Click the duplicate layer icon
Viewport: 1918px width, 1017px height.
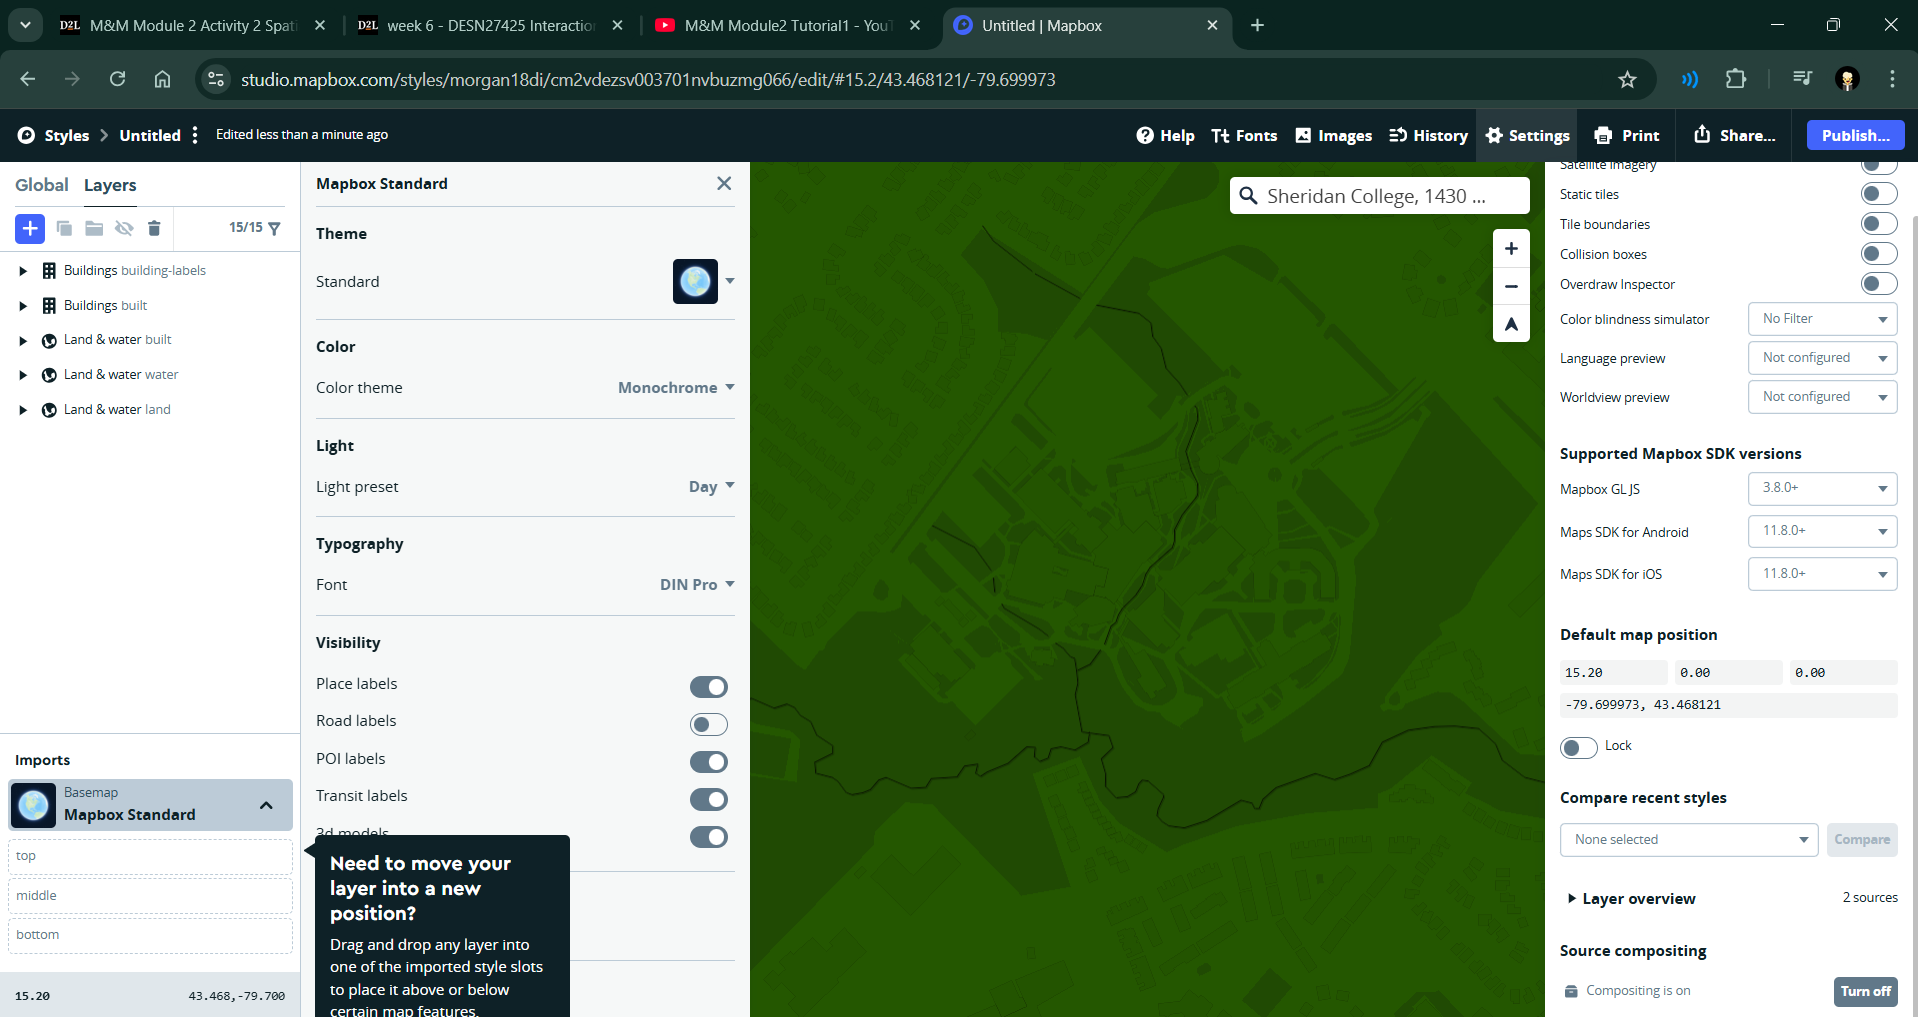point(64,228)
